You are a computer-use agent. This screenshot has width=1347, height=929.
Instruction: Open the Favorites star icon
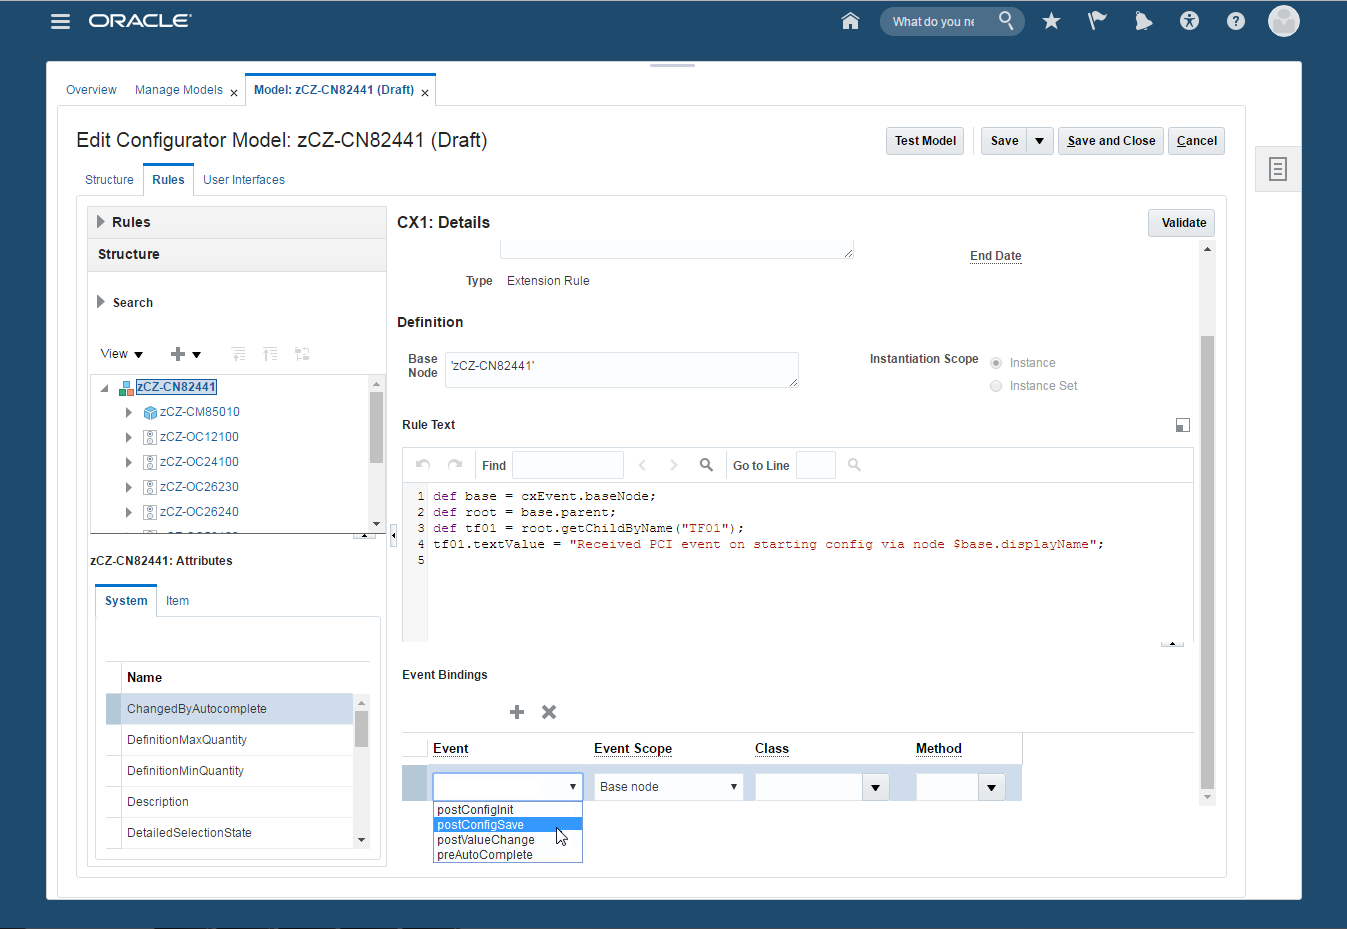[x=1051, y=21]
